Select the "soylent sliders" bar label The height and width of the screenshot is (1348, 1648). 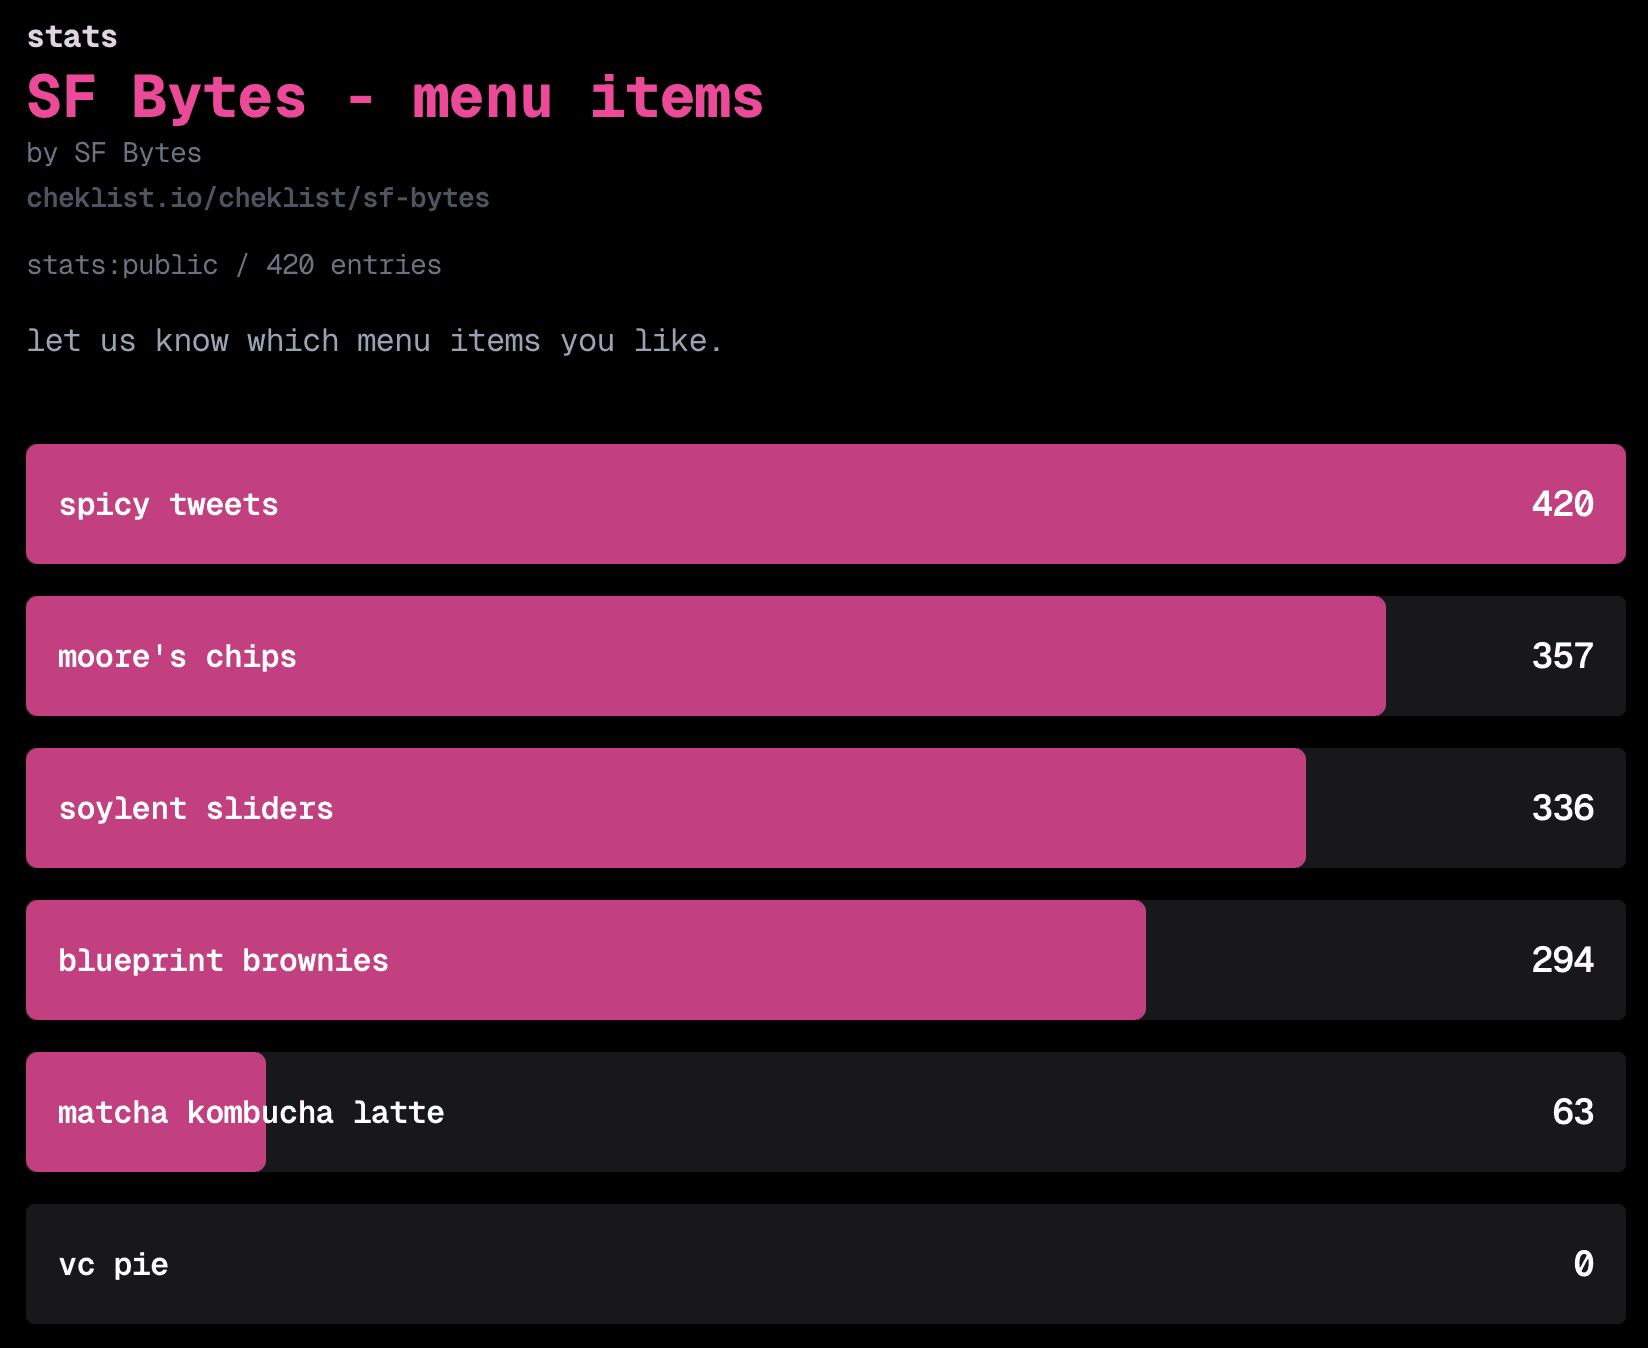(196, 809)
